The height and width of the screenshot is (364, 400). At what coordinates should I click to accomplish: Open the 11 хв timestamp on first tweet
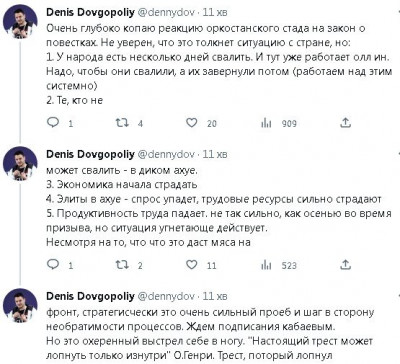click(215, 12)
